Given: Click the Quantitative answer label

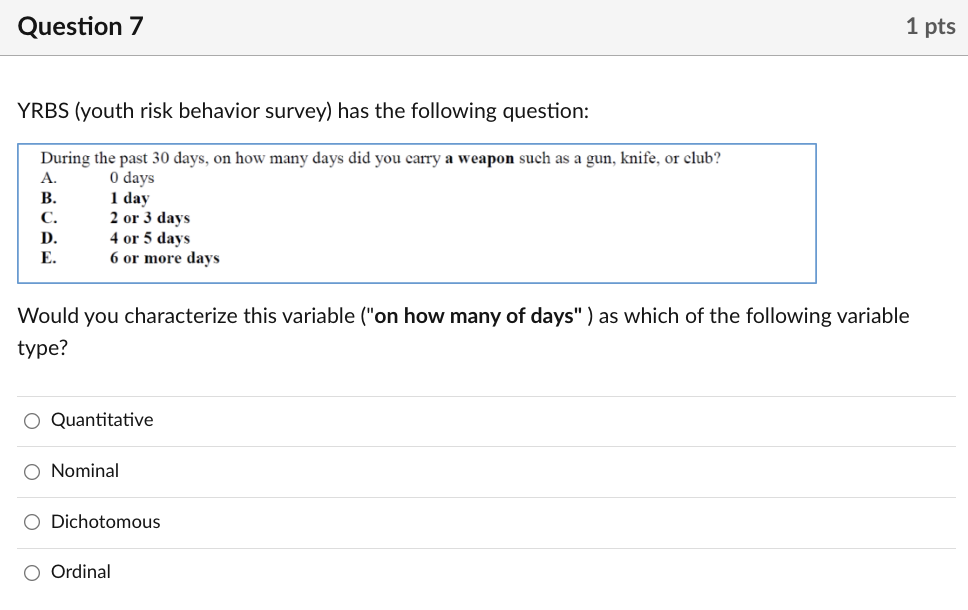Looking at the screenshot, I should point(103,420).
